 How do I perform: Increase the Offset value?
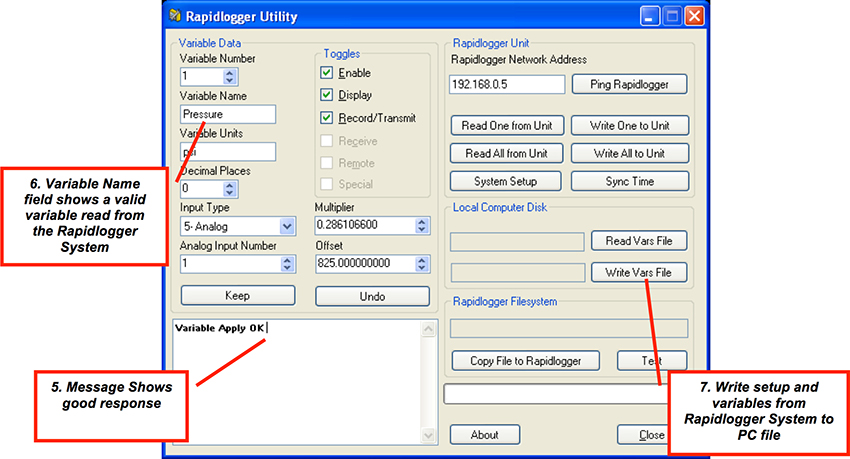(x=422, y=260)
